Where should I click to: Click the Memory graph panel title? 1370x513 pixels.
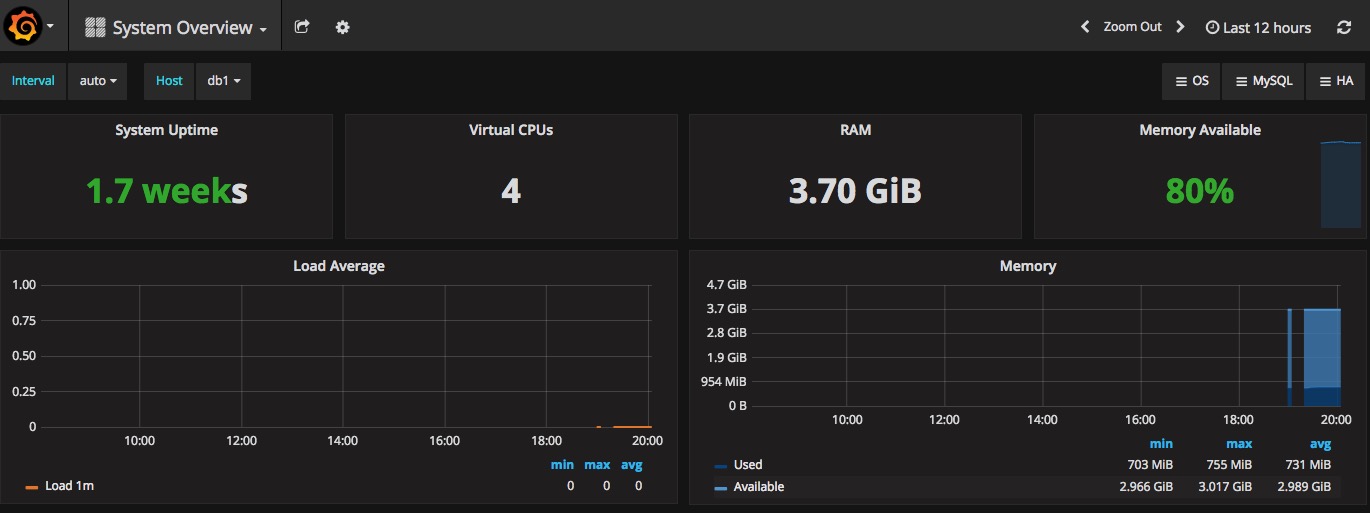point(1028,266)
